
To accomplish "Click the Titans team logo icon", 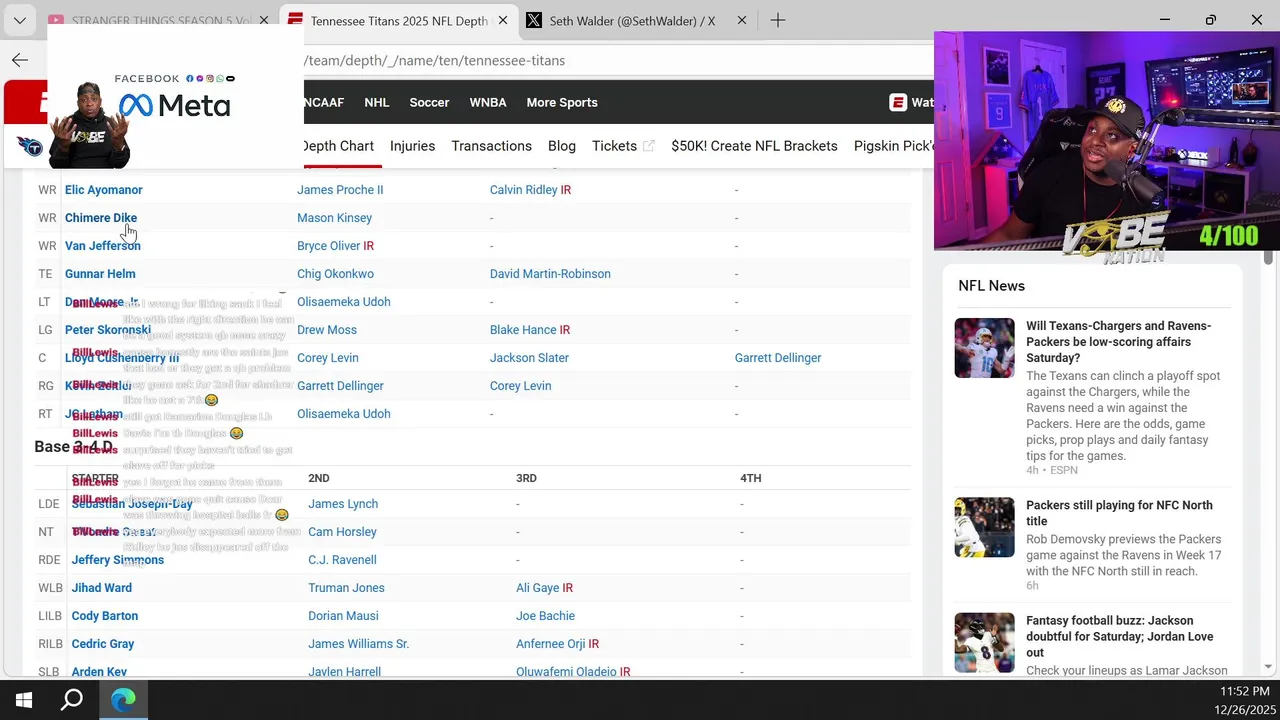I will click(30, 147).
